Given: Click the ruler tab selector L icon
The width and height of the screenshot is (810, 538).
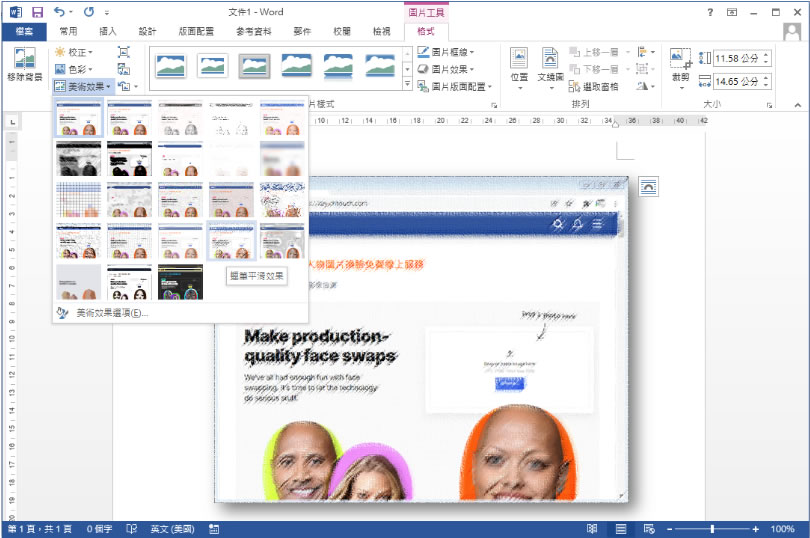Looking at the screenshot, I should tap(12, 122).
